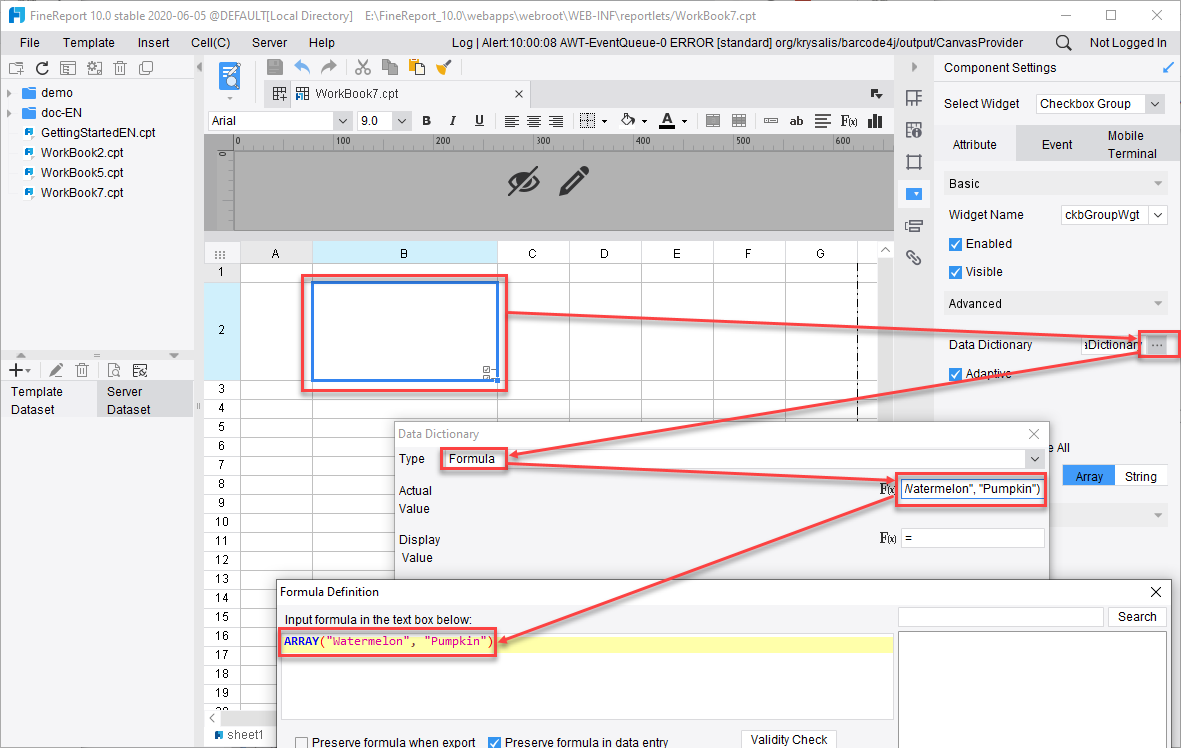The image size is (1181, 748).
Task: Switch to the Event tab
Action: coord(1056,144)
